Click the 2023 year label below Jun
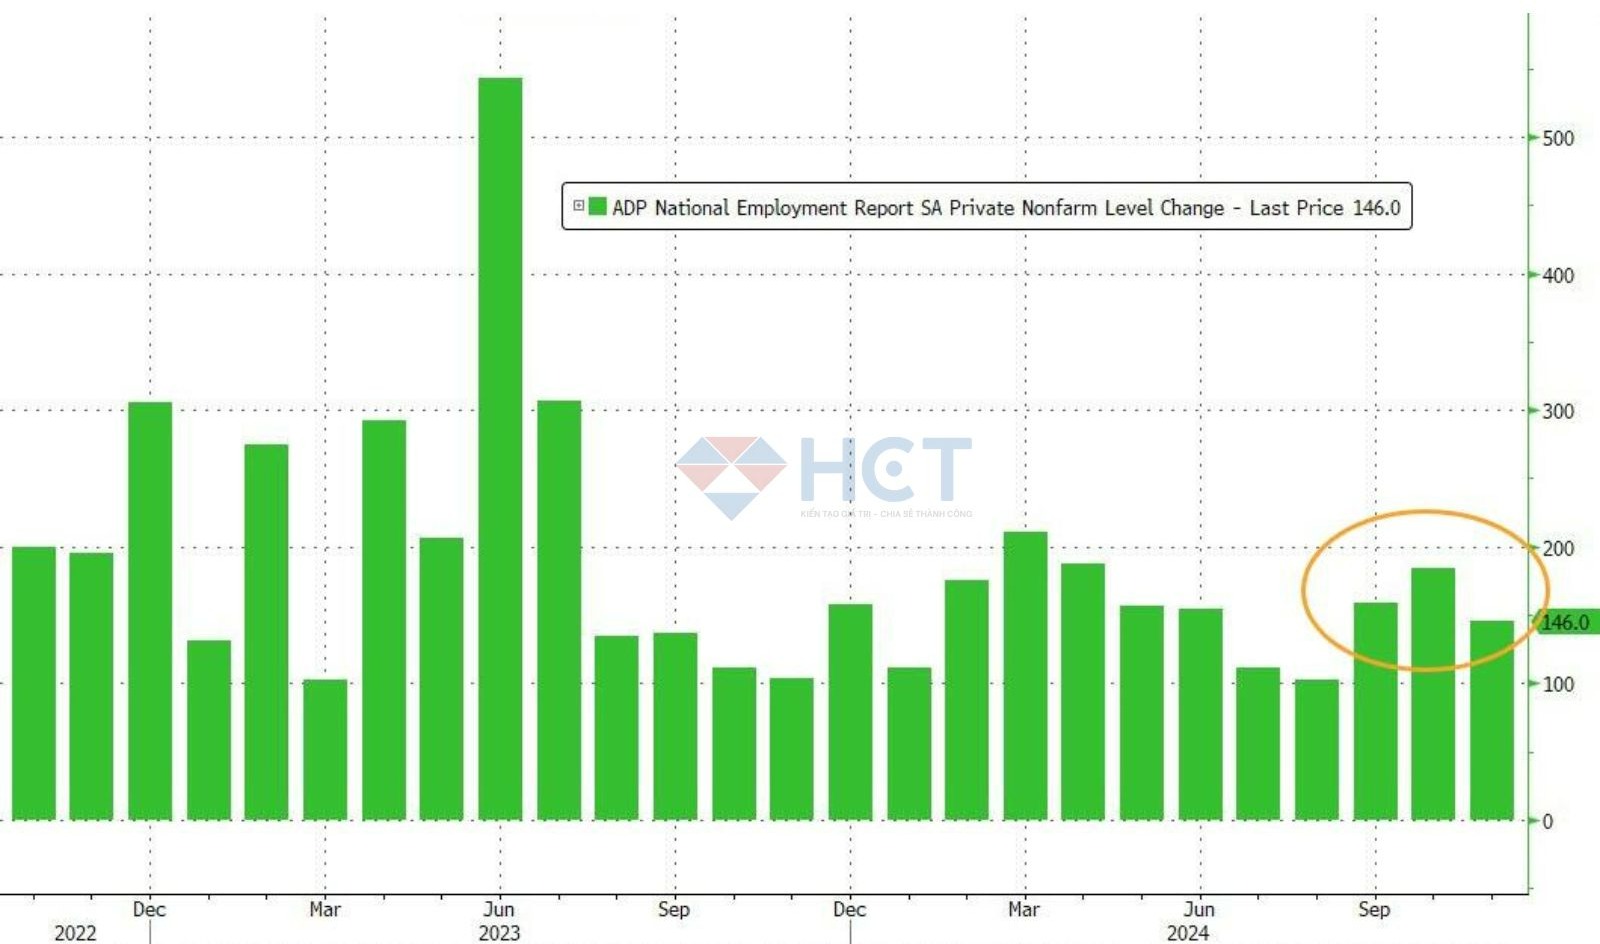The height and width of the screenshot is (944, 1600). pos(499,933)
